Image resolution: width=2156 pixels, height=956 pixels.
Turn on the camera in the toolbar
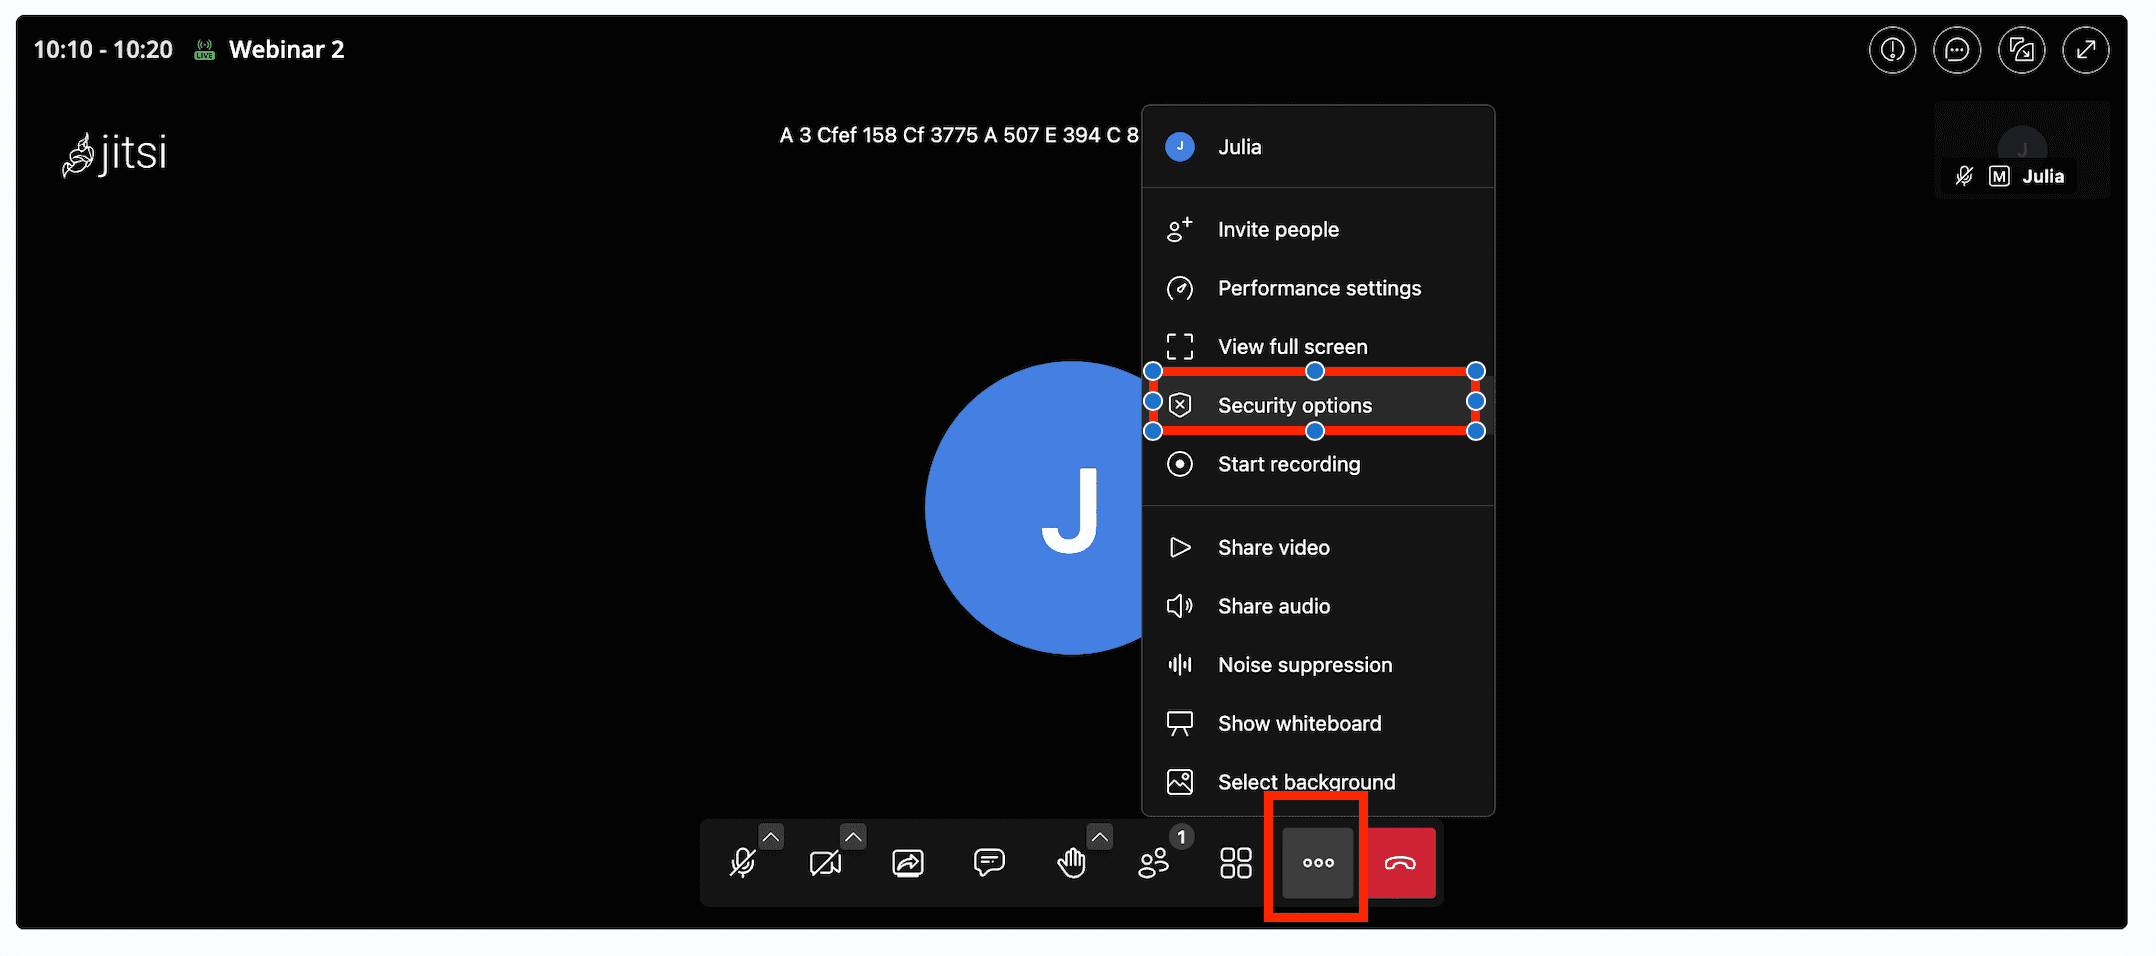click(x=825, y=862)
